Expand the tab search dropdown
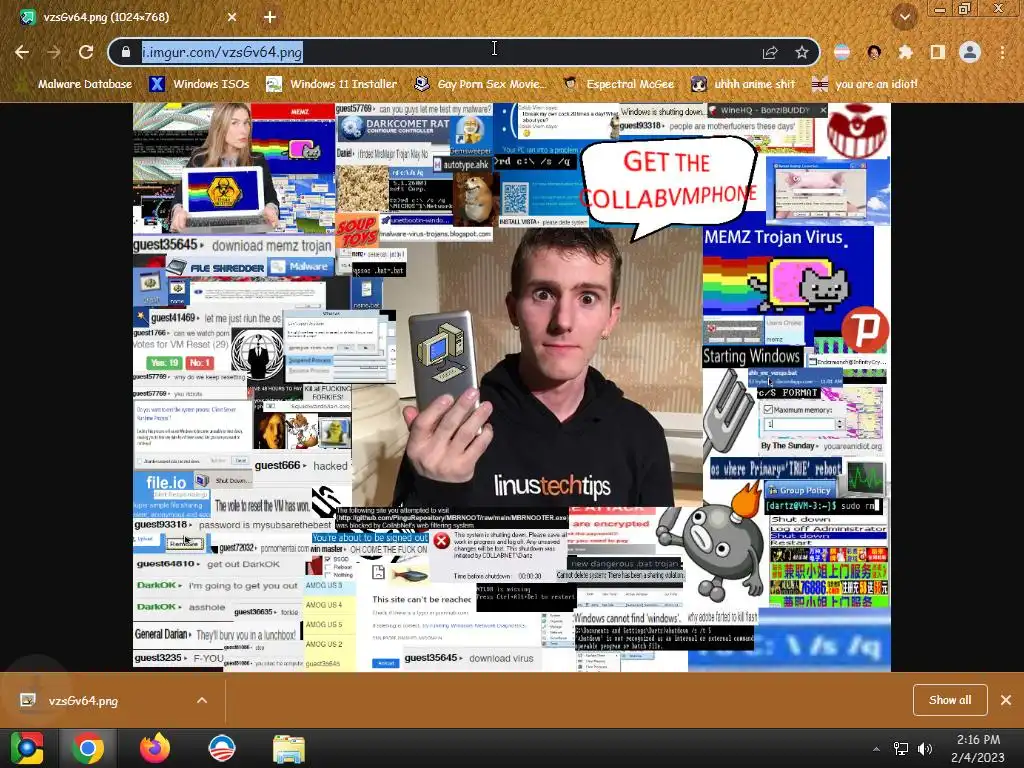1024x768 pixels. [x=904, y=17]
